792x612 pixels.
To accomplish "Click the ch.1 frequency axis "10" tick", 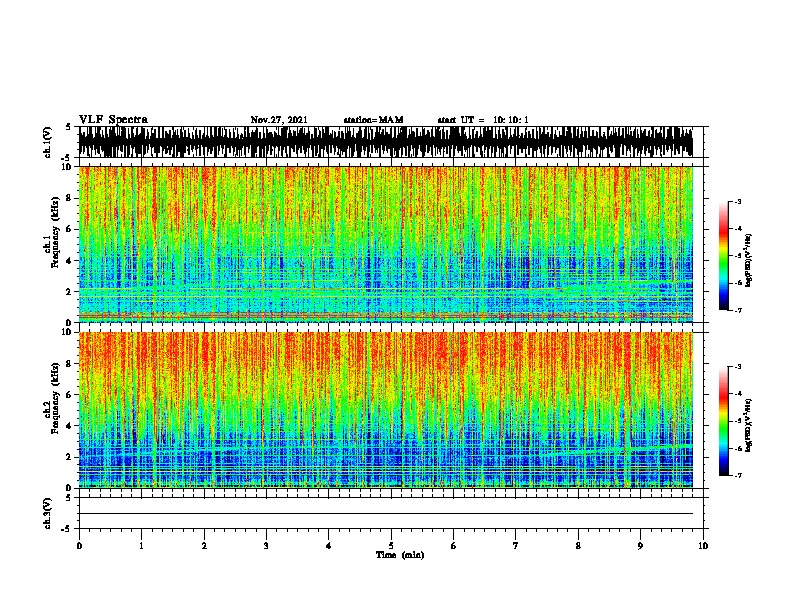I will (x=67, y=167).
